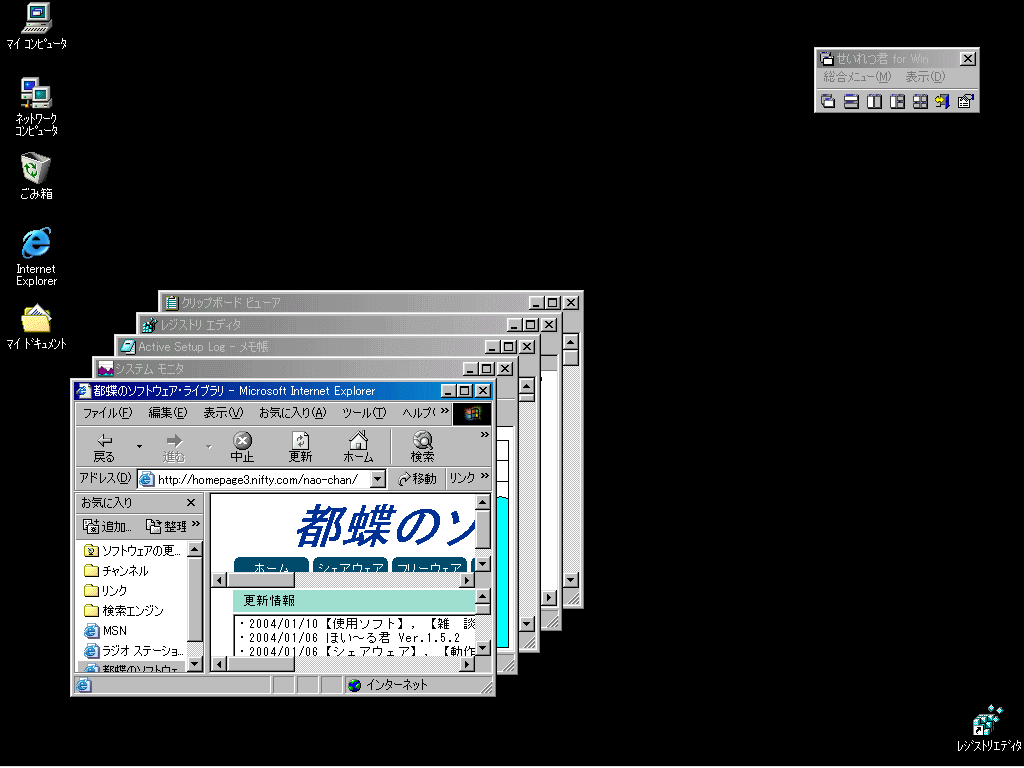This screenshot has width=1024, height=768.
Task: Select the レジストリエディタ desktop shortcut
Action: (989, 729)
